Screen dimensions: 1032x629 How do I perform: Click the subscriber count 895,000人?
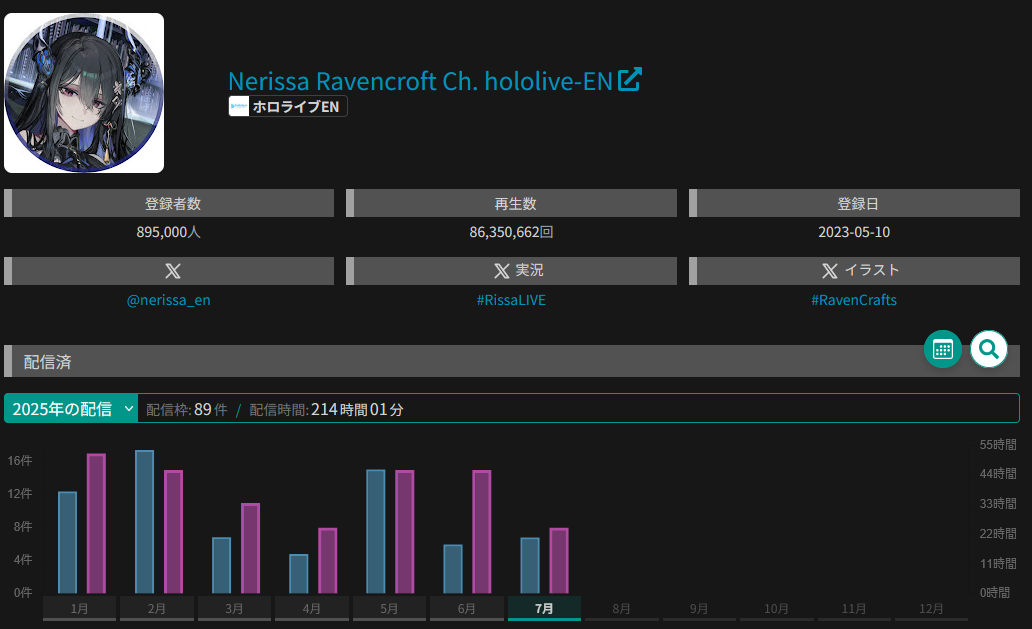[x=168, y=232]
